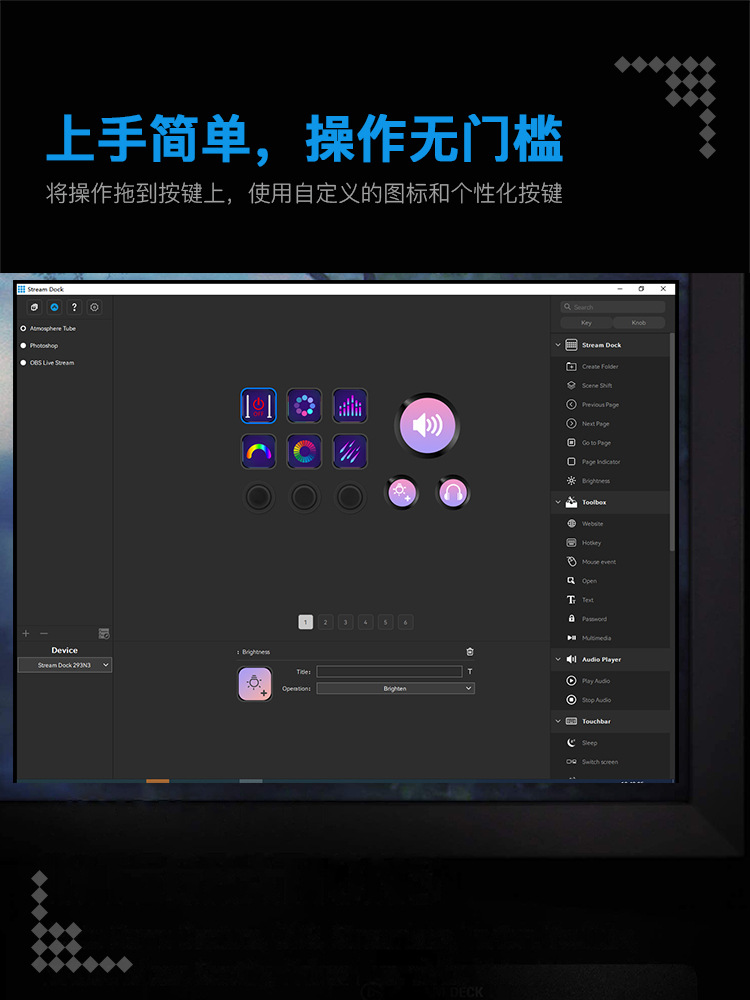Select the first empty knob slot
The image size is (750, 1000).
point(258,497)
